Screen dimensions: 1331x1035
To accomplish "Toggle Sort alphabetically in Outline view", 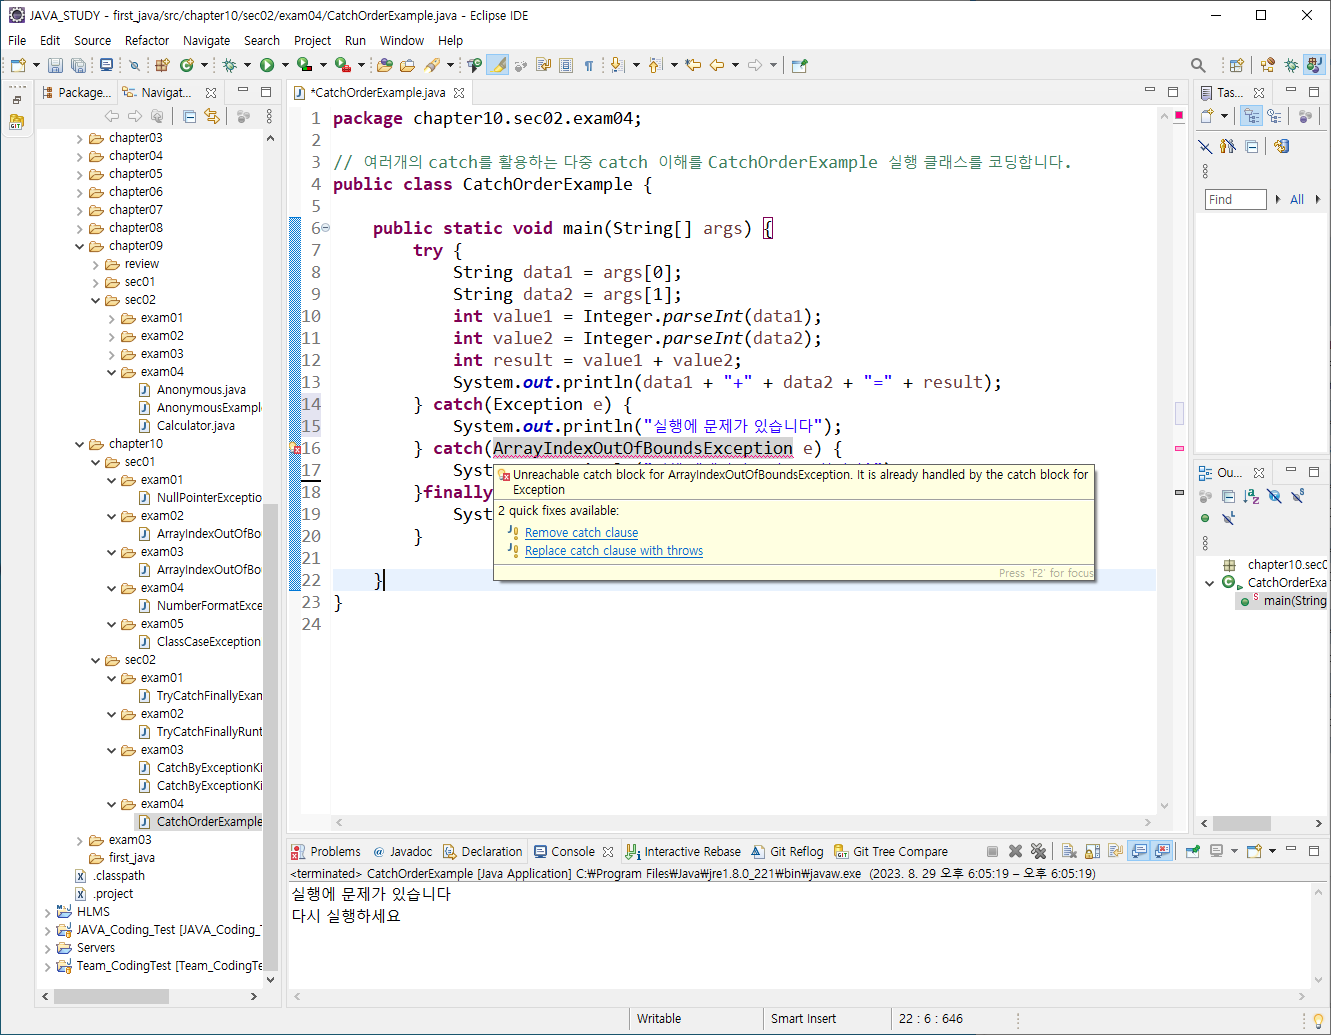I will tap(1251, 495).
